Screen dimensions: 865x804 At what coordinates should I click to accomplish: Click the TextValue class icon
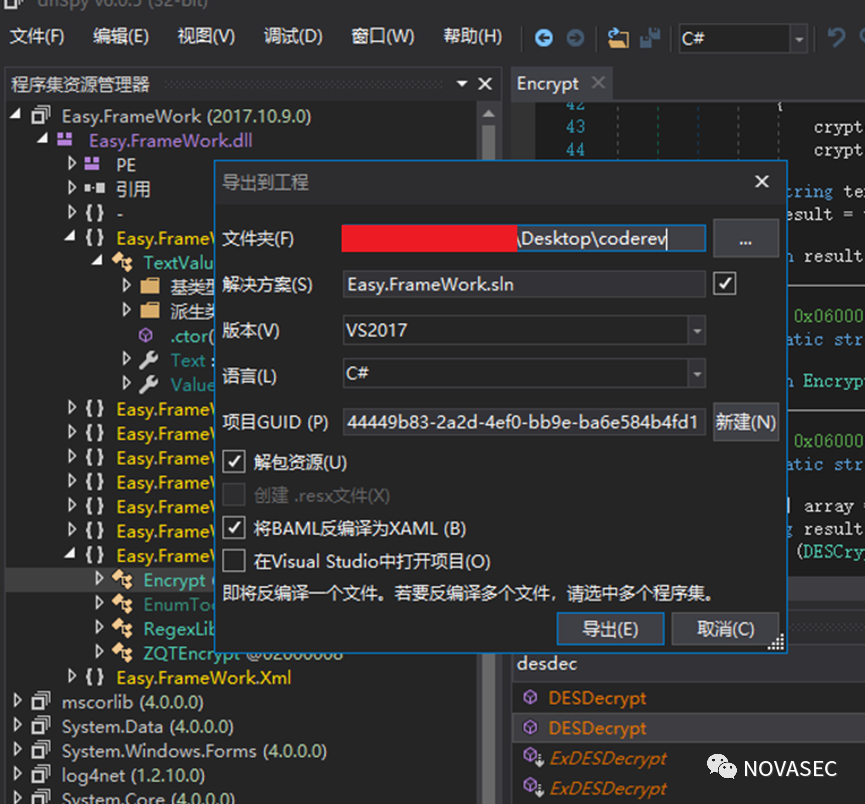click(122, 262)
